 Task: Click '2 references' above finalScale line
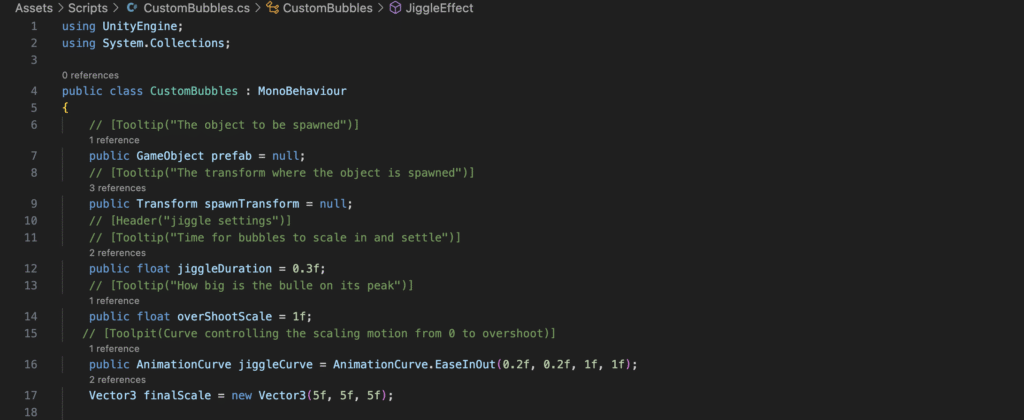[x=117, y=380]
